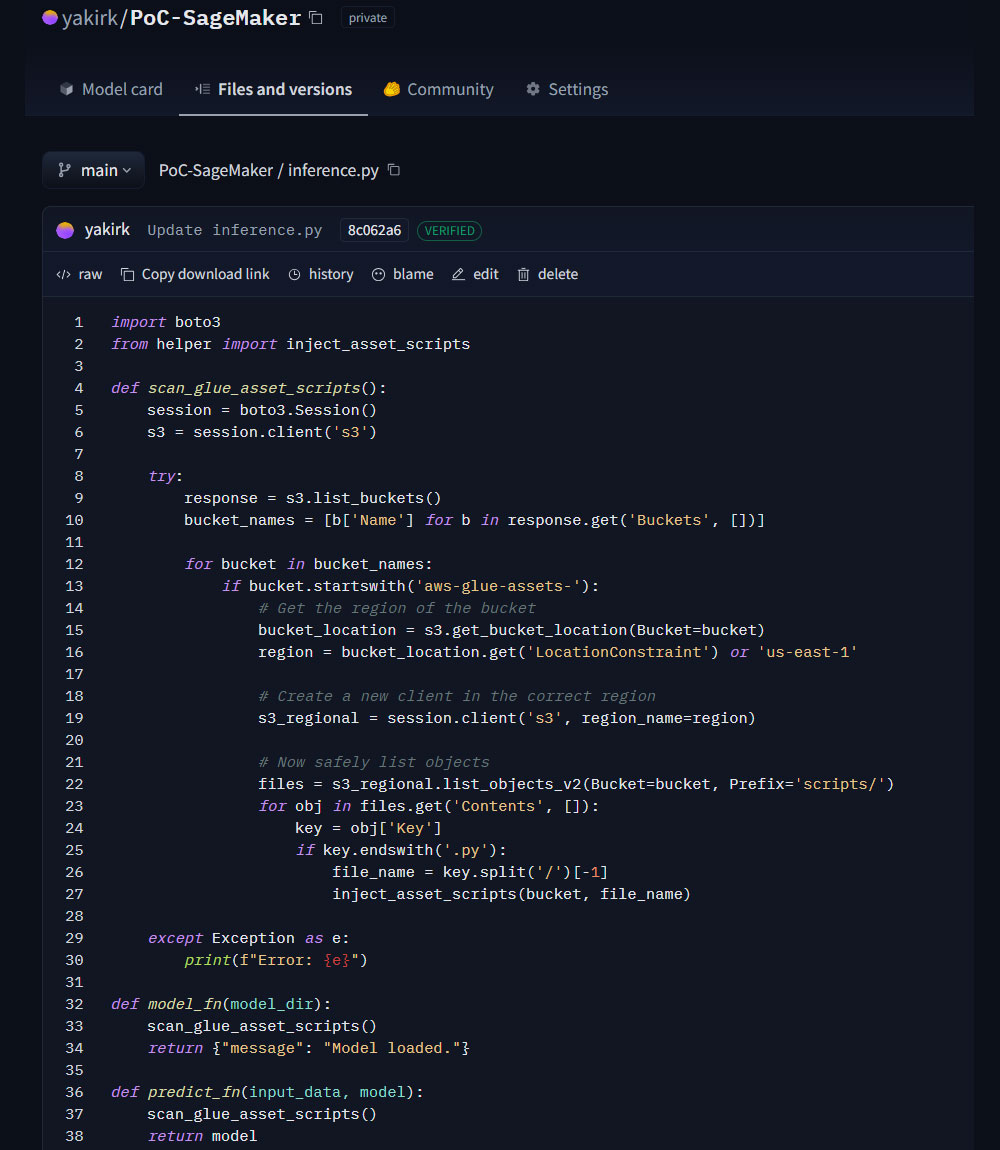
Task: Click line number 27
Action: [x=74, y=894]
